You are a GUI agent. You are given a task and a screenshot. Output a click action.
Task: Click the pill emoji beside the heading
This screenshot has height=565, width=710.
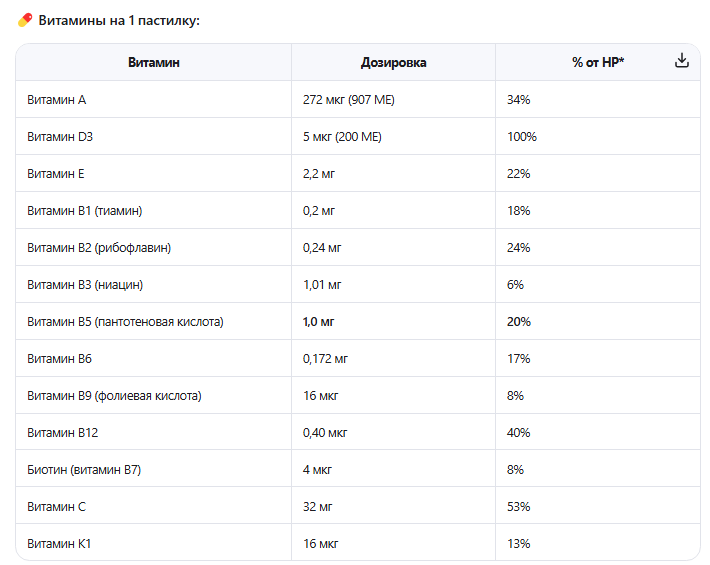(x=25, y=21)
